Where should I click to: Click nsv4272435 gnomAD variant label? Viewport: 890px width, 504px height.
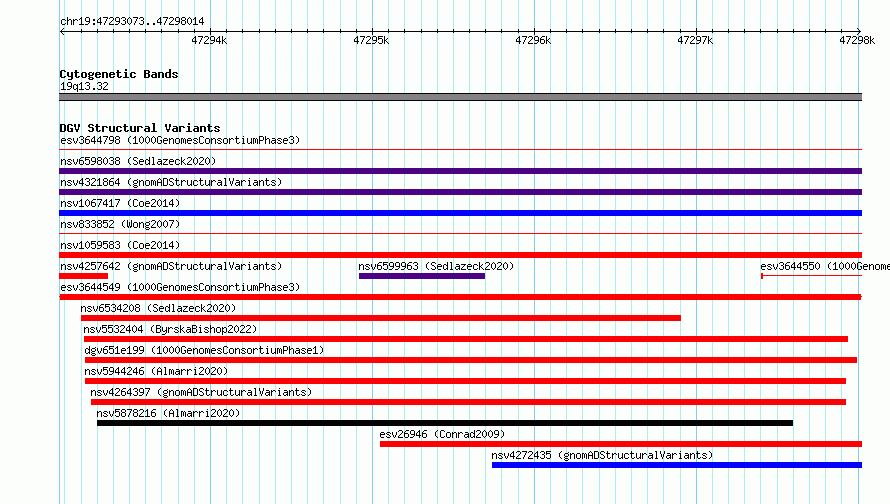602,455
